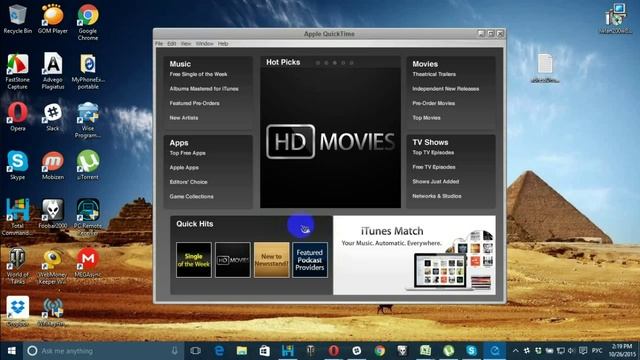Click the Windows Start button
The image size is (640, 360).
coord(11,351)
